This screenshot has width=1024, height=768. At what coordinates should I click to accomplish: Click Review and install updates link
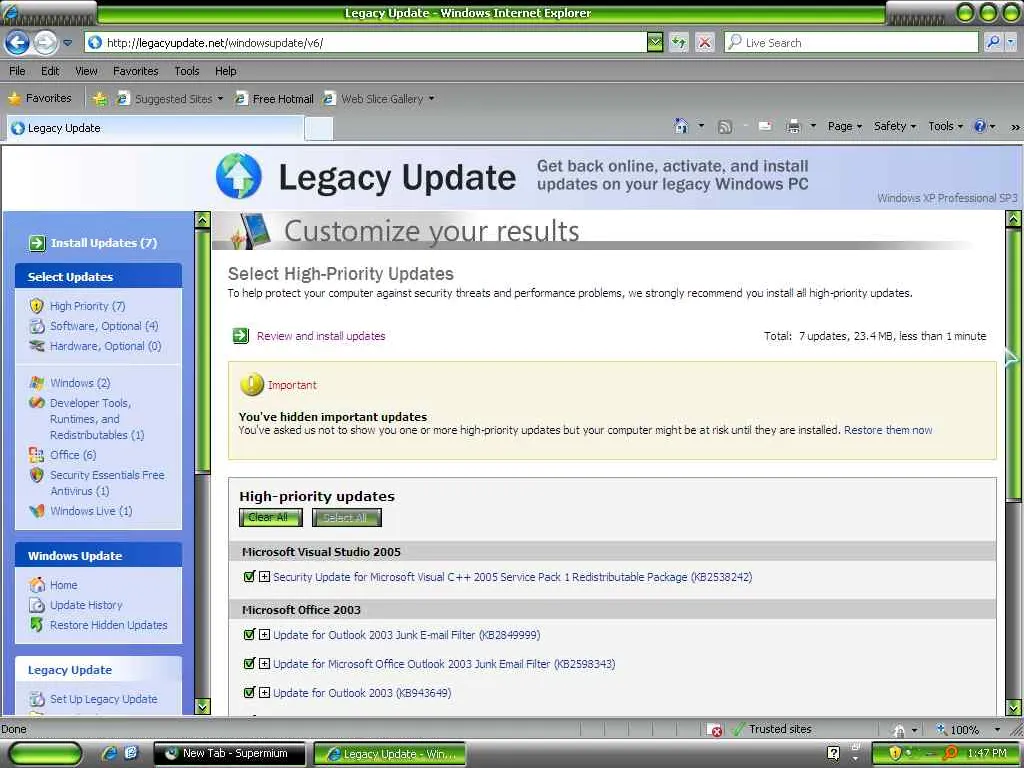[x=321, y=336]
